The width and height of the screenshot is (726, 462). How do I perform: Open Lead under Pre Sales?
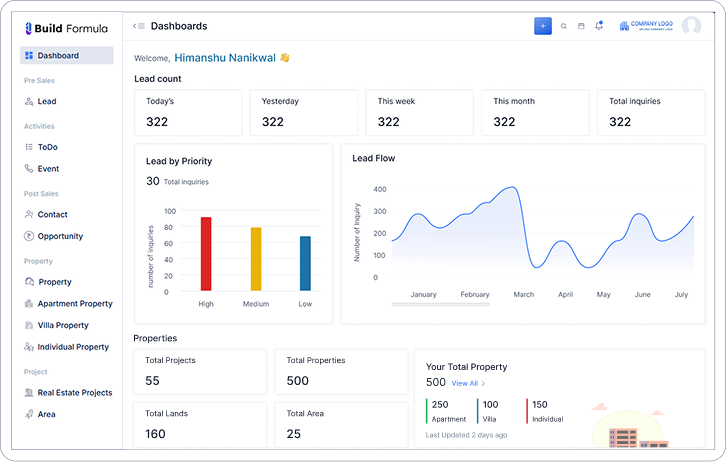(x=46, y=102)
